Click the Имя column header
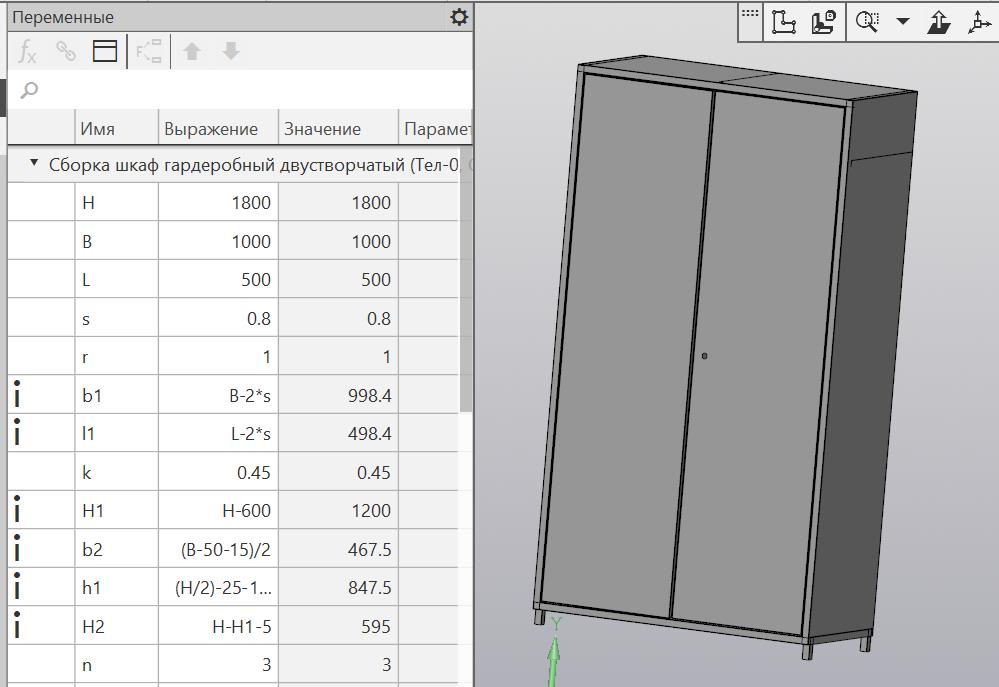999x687 pixels. click(117, 129)
